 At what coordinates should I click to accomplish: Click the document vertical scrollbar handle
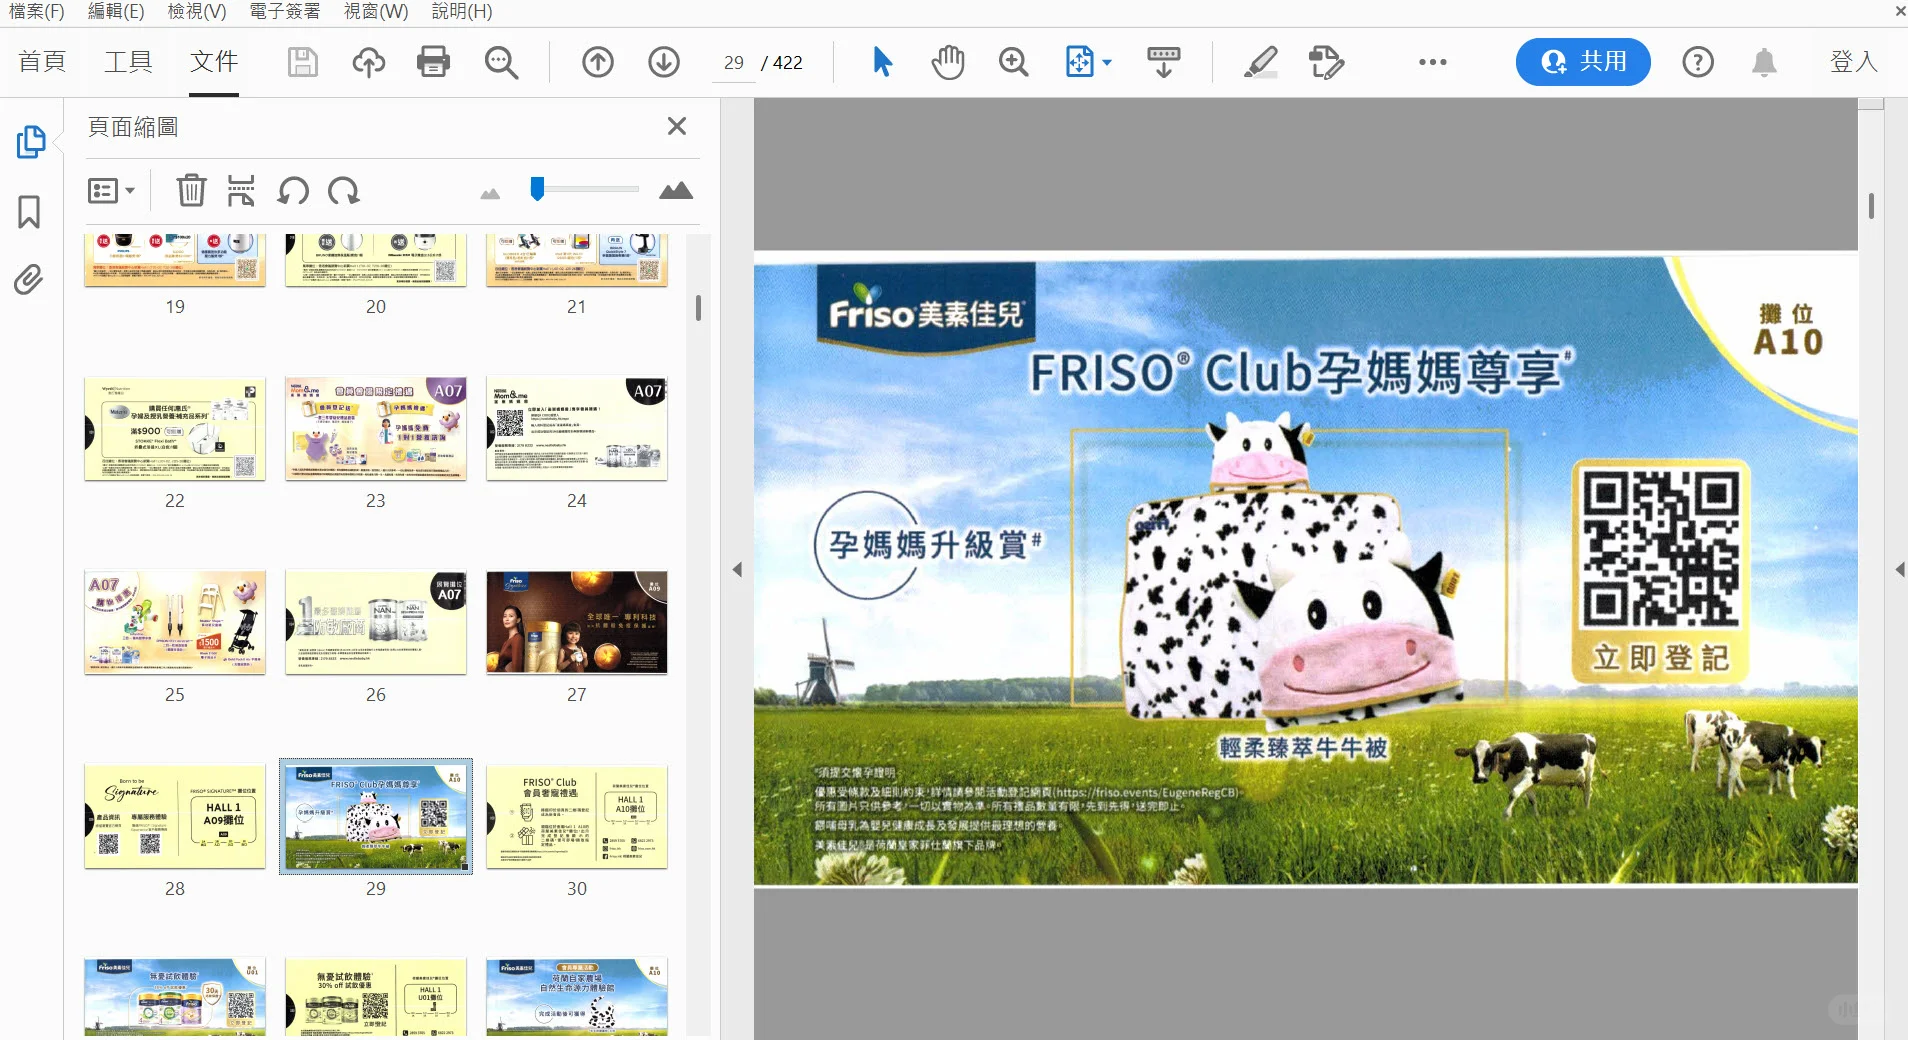click(x=1871, y=206)
